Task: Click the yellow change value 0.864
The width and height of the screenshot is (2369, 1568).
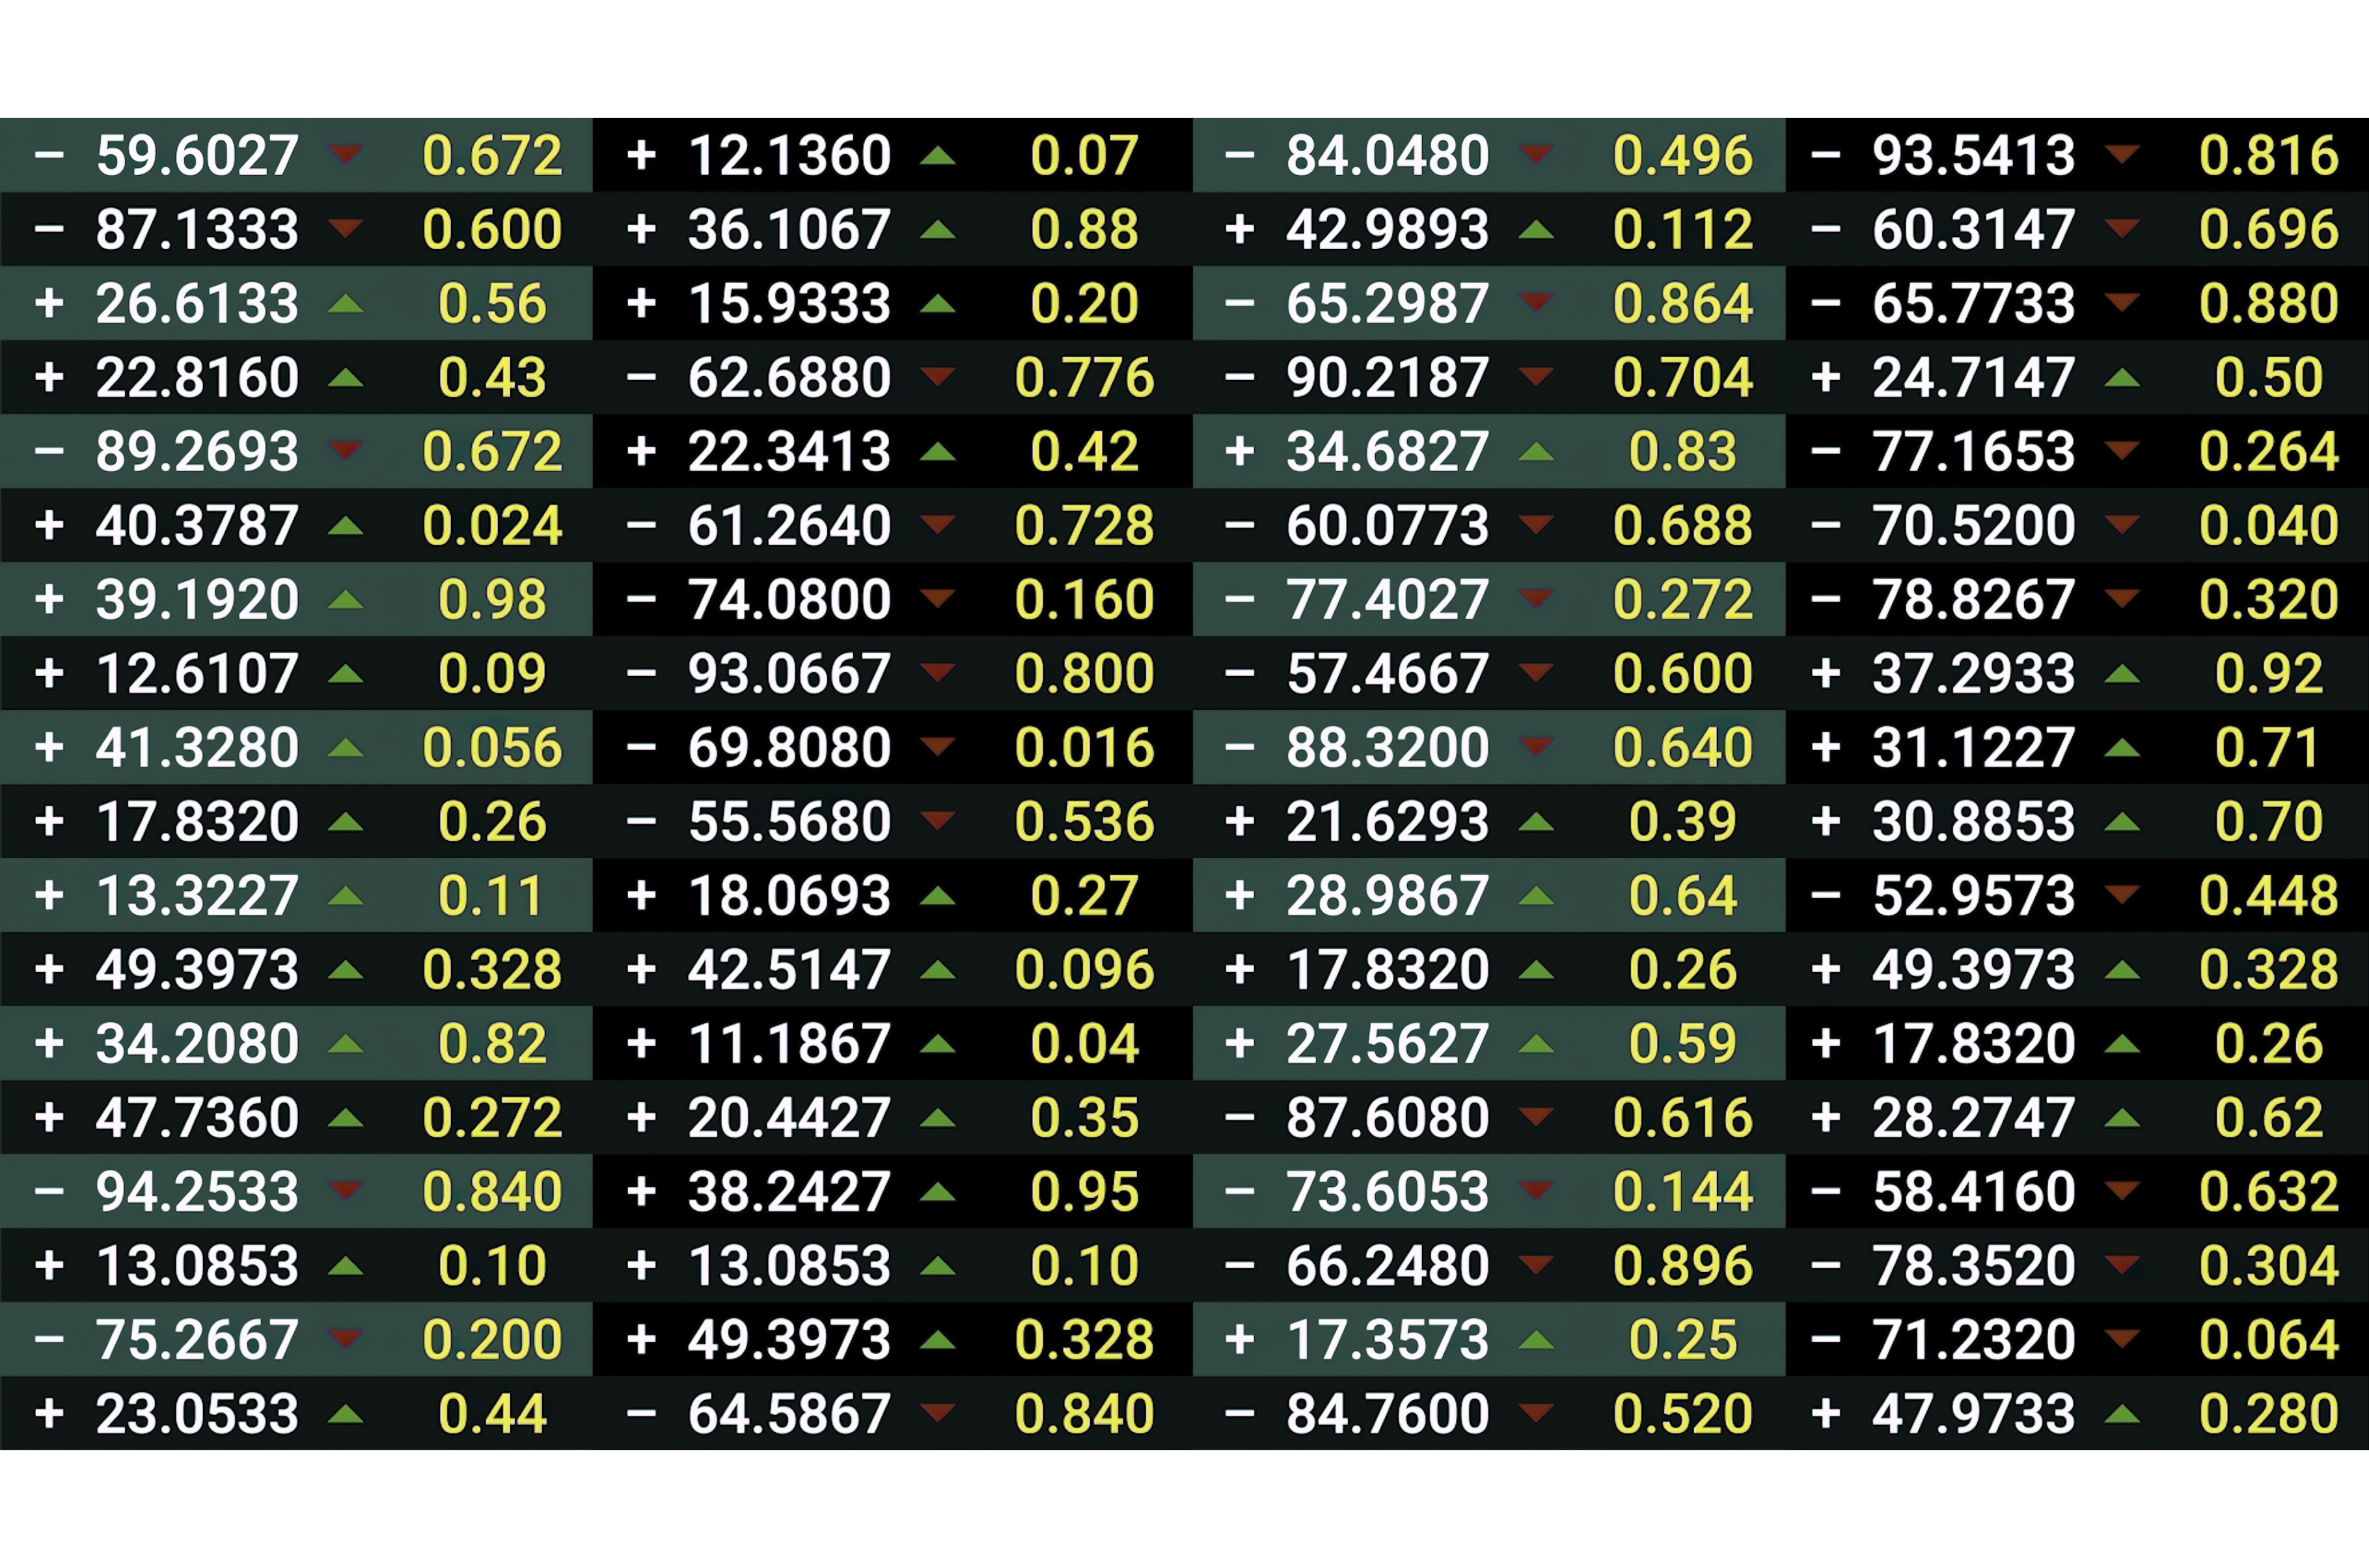Action: click(1682, 303)
